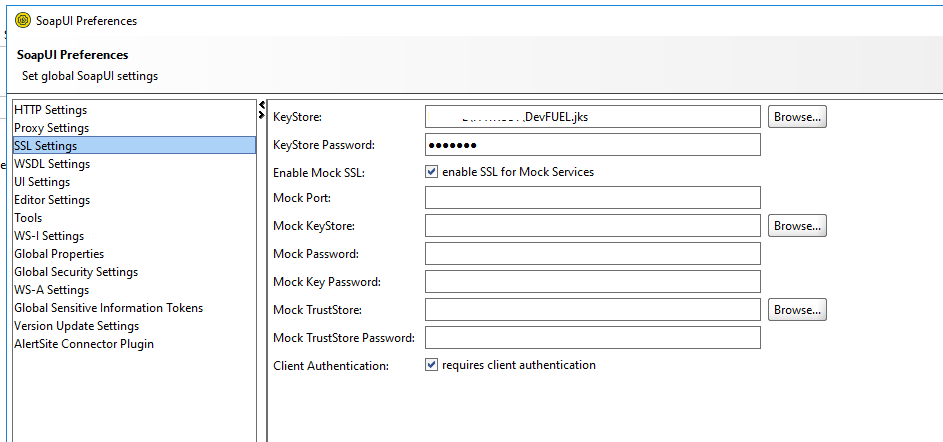Image resolution: width=943 pixels, height=442 pixels.
Task: Browse for the KeyStore file
Action: point(797,117)
